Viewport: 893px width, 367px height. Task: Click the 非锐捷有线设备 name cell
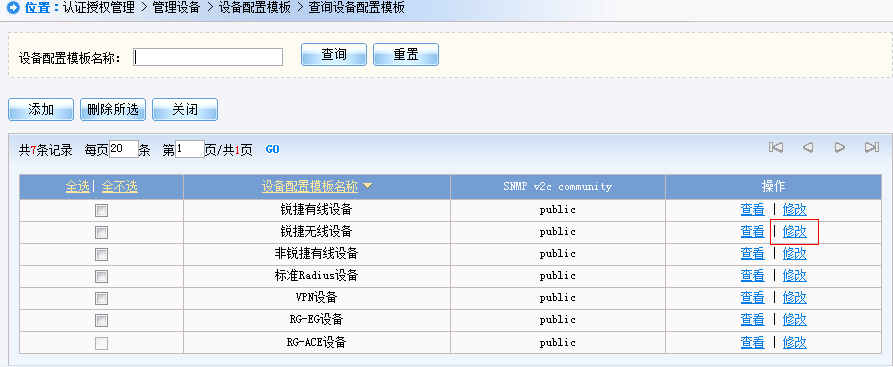pyautogui.click(x=316, y=254)
